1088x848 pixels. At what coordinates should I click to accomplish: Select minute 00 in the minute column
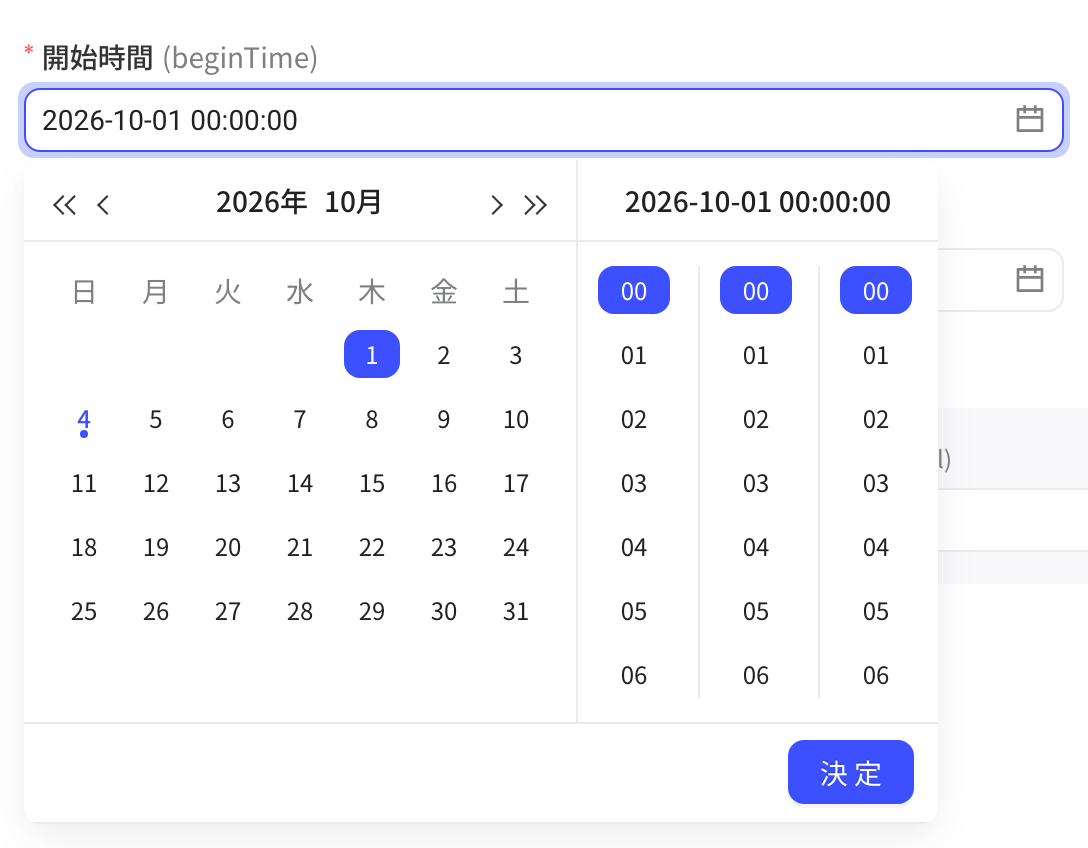pos(756,290)
